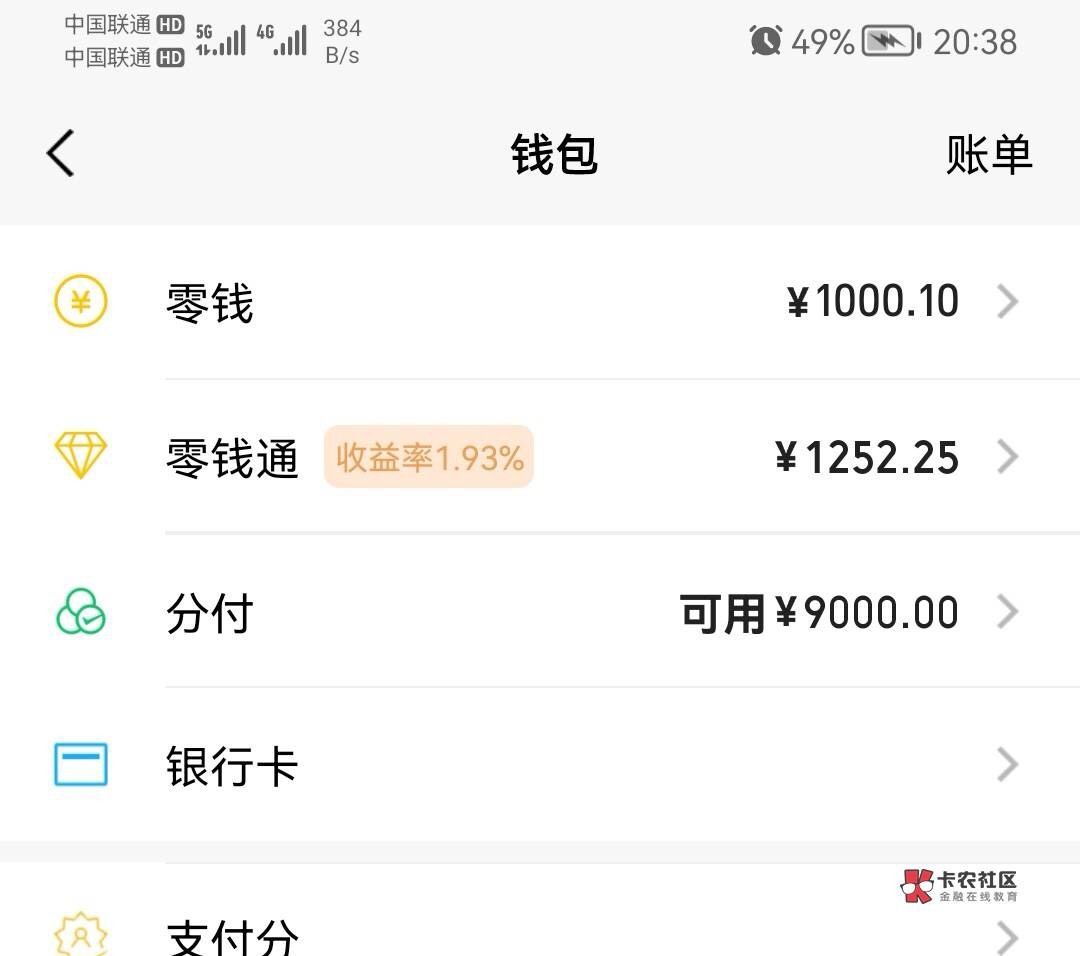Tap the 支付分 badge icon
The image size is (1080, 956).
80,935
